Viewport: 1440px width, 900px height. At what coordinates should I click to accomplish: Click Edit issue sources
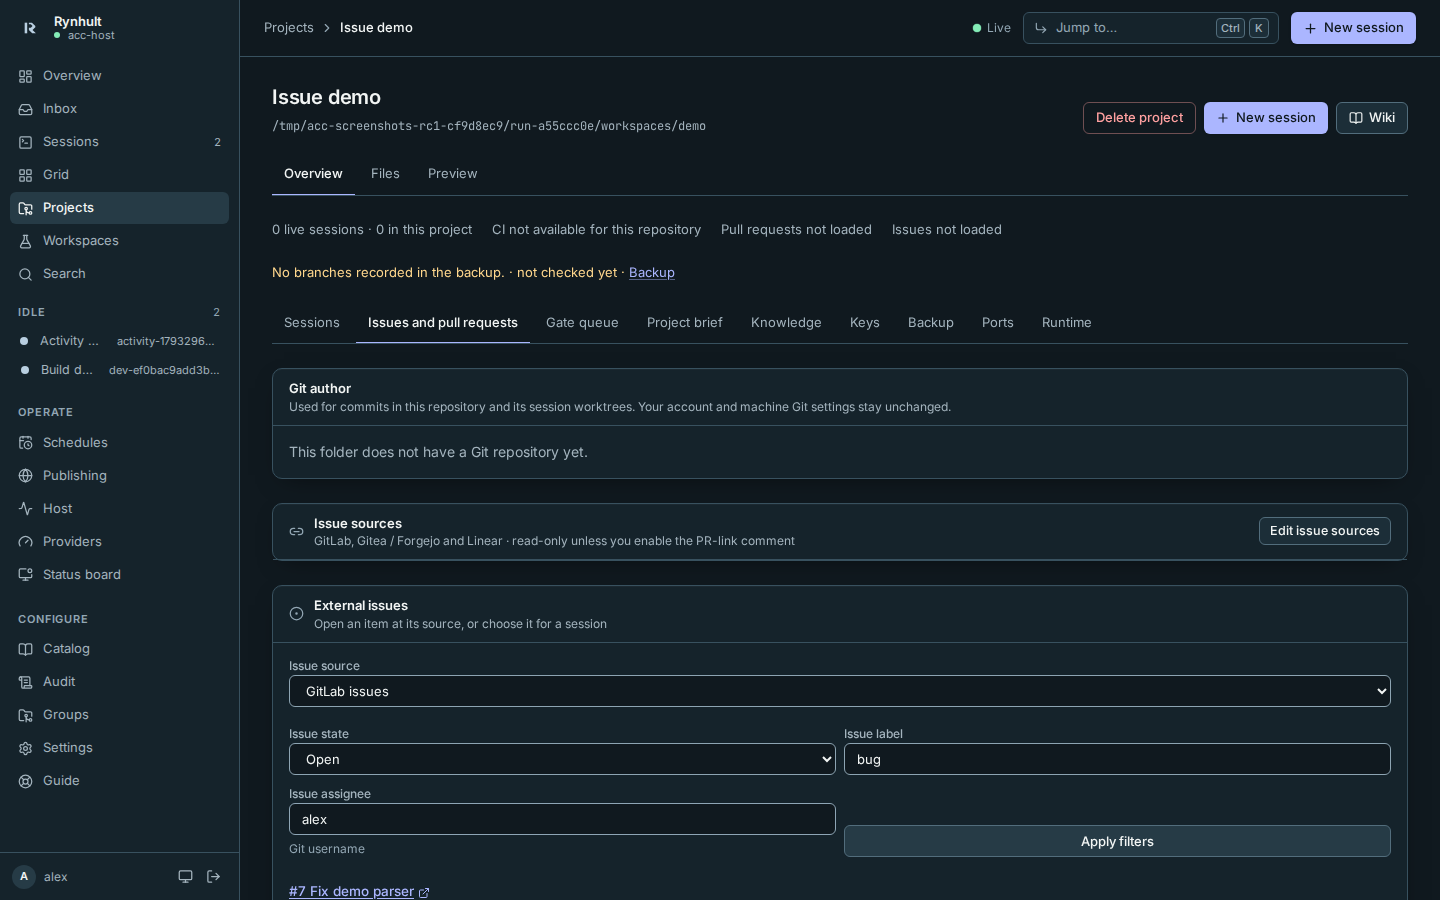coord(1325,531)
